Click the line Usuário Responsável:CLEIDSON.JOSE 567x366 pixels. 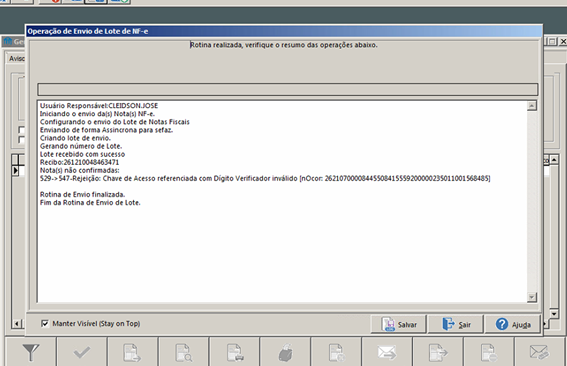click(99, 106)
